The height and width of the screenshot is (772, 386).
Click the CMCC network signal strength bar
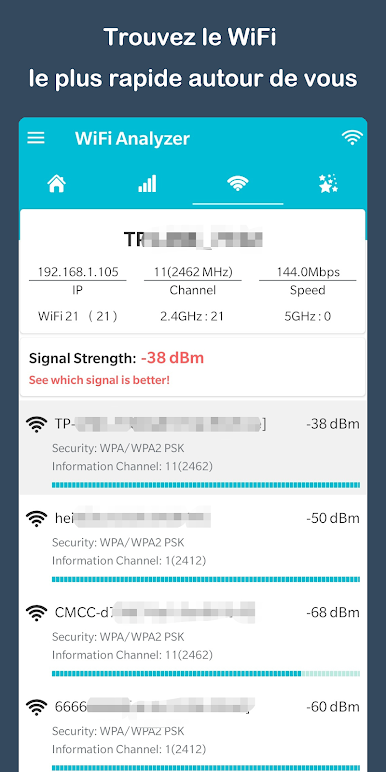[206, 674]
